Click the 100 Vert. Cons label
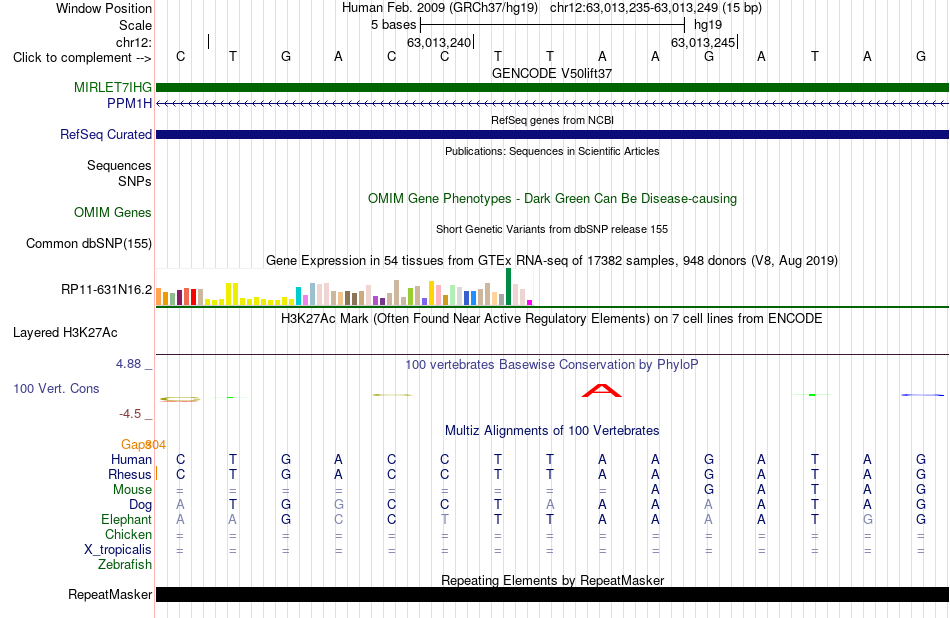 [x=56, y=388]
